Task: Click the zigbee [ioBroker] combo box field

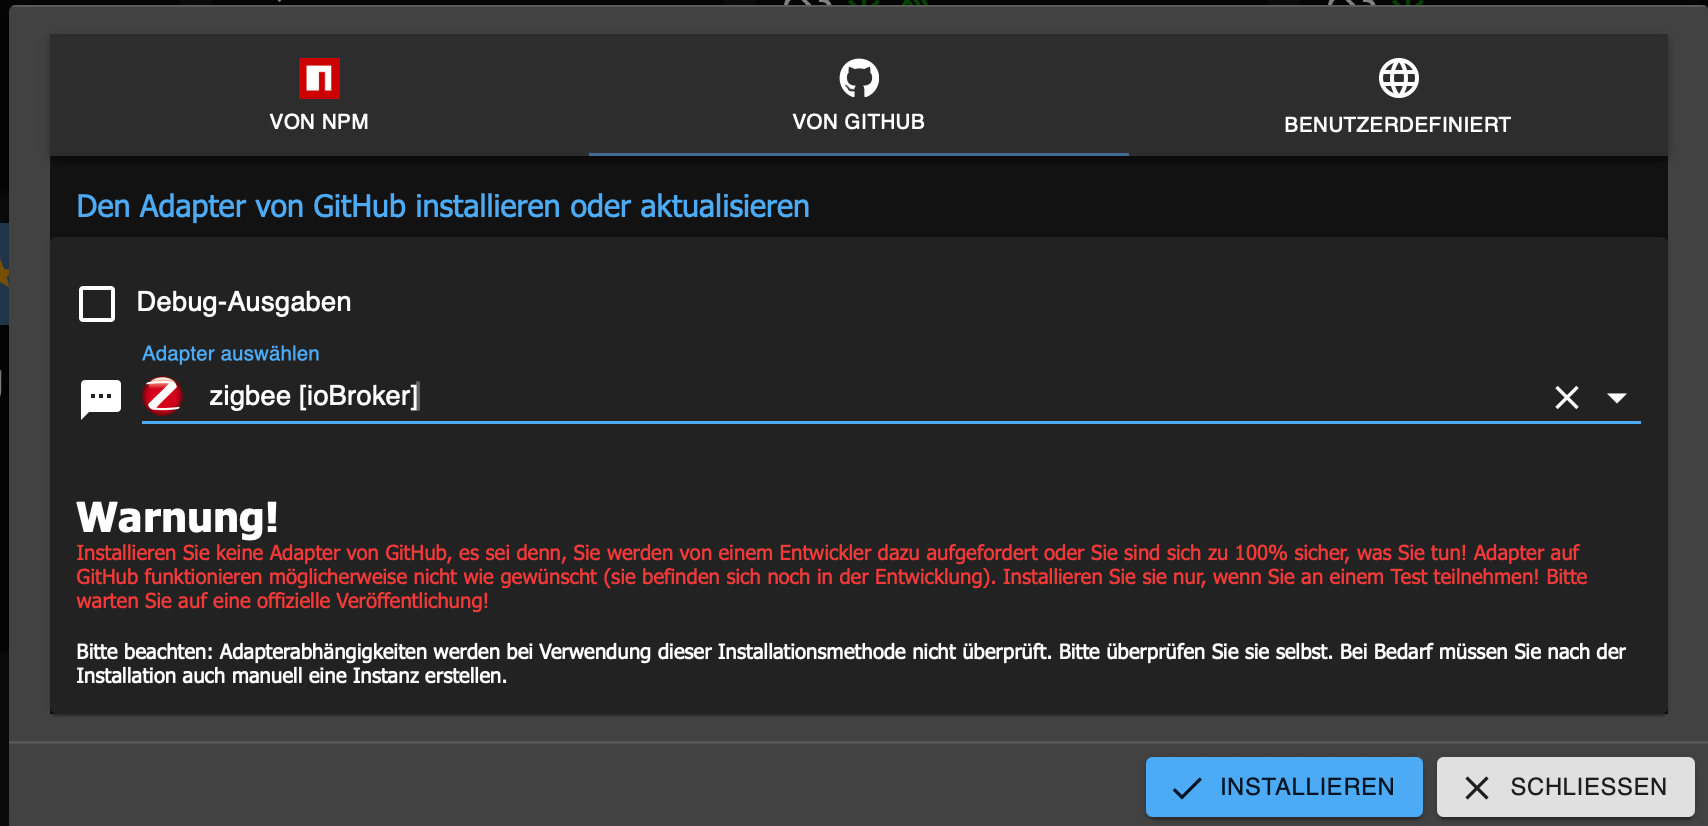Action: (891, 396)
